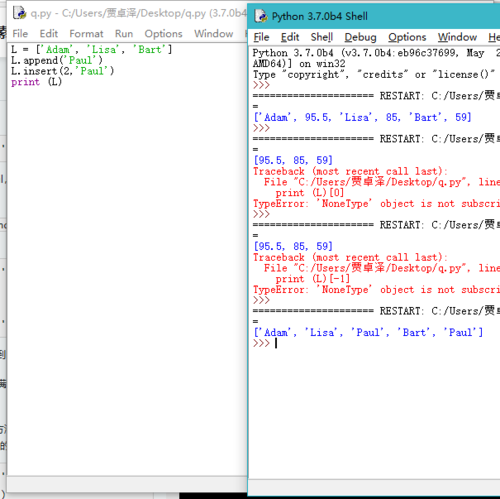Click first RESTART separator line in shell
The height and width of the screenshot is (499, 500).
click(x=376, y=96)
